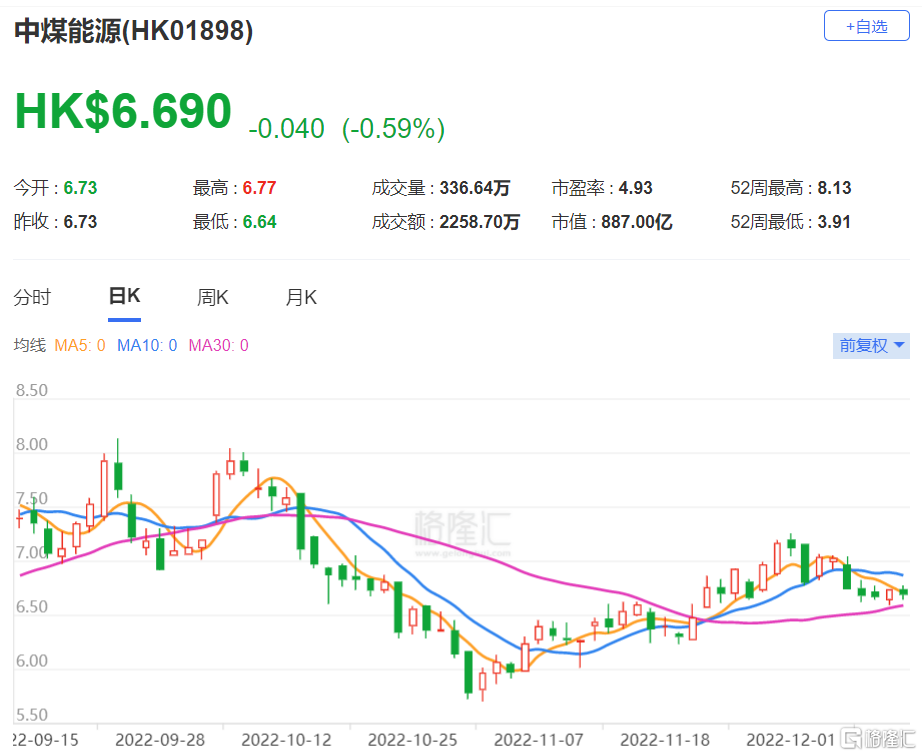Screen dimensions: 922x756
Task: Click the 今开 6.73 opening price
Action: (55, 188)
